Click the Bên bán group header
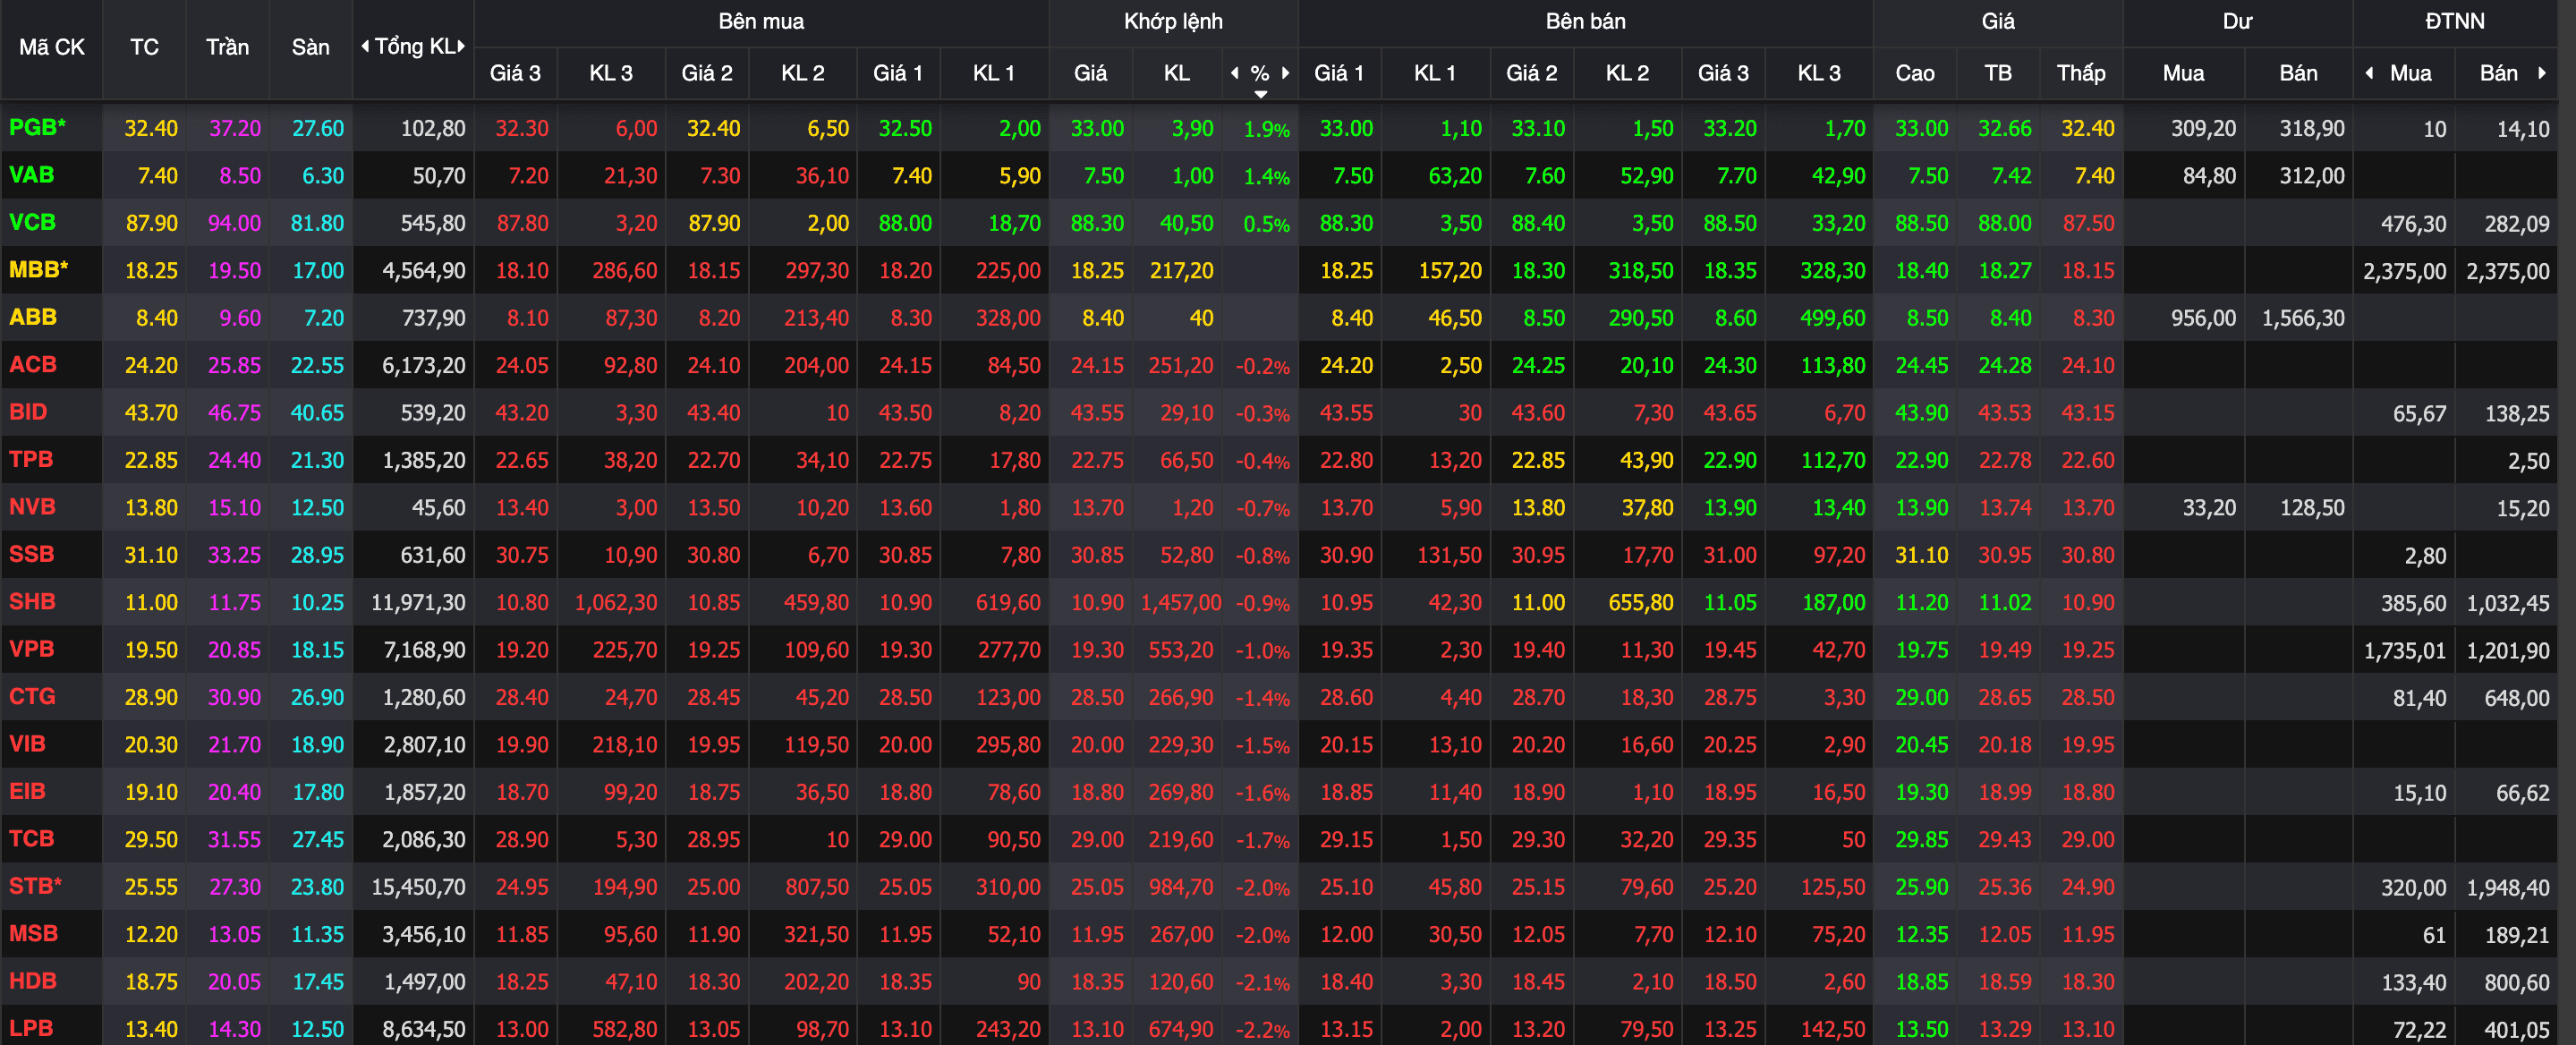This screenshot has height=1045, width=2576. coord(1585,21)
